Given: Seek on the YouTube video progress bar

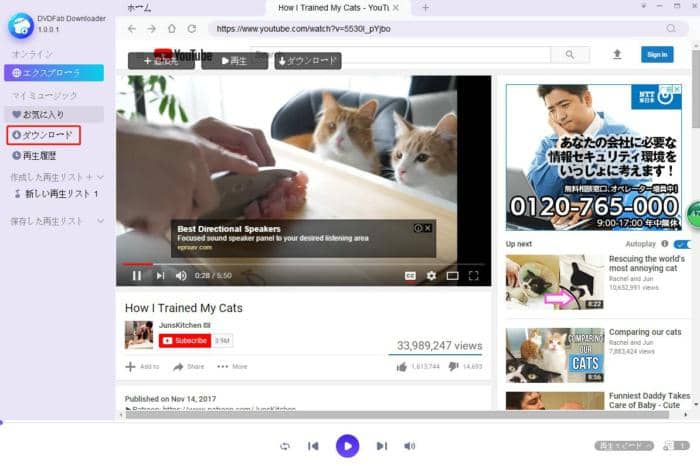Looking at the screenshot, I should (304, 264).
